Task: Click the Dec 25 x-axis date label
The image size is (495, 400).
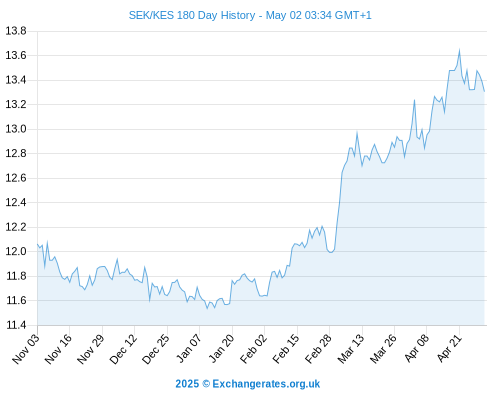Action: click(x=156, y=348)
